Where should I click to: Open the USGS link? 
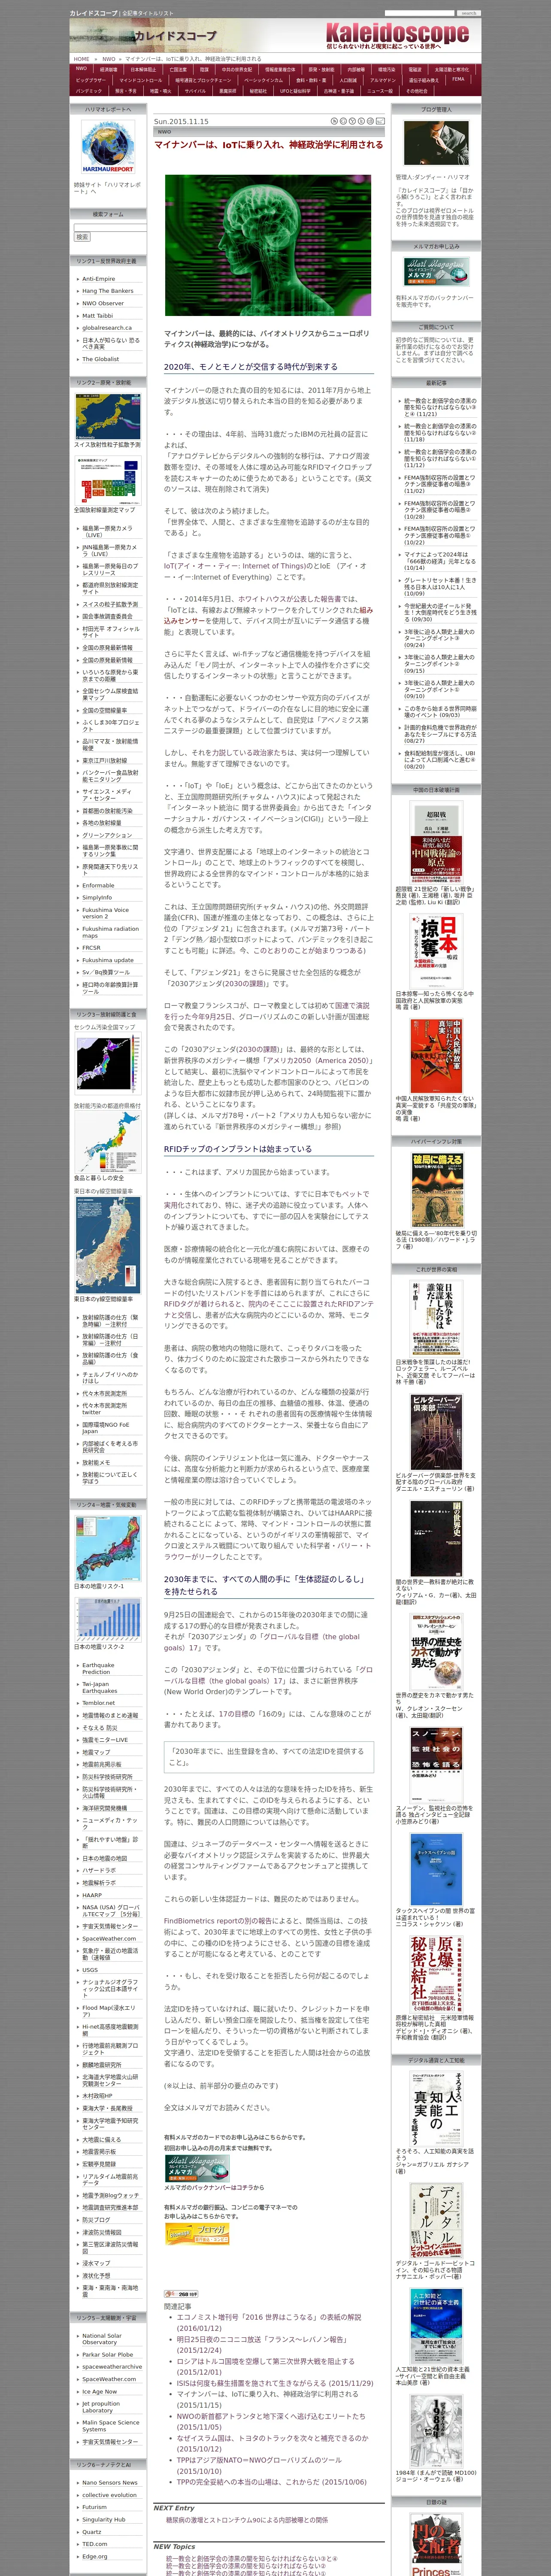tap(90, 1970)
